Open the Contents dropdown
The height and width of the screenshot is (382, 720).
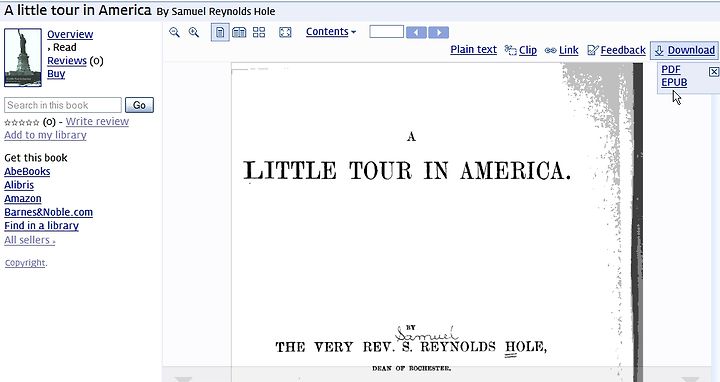point(331,32)
